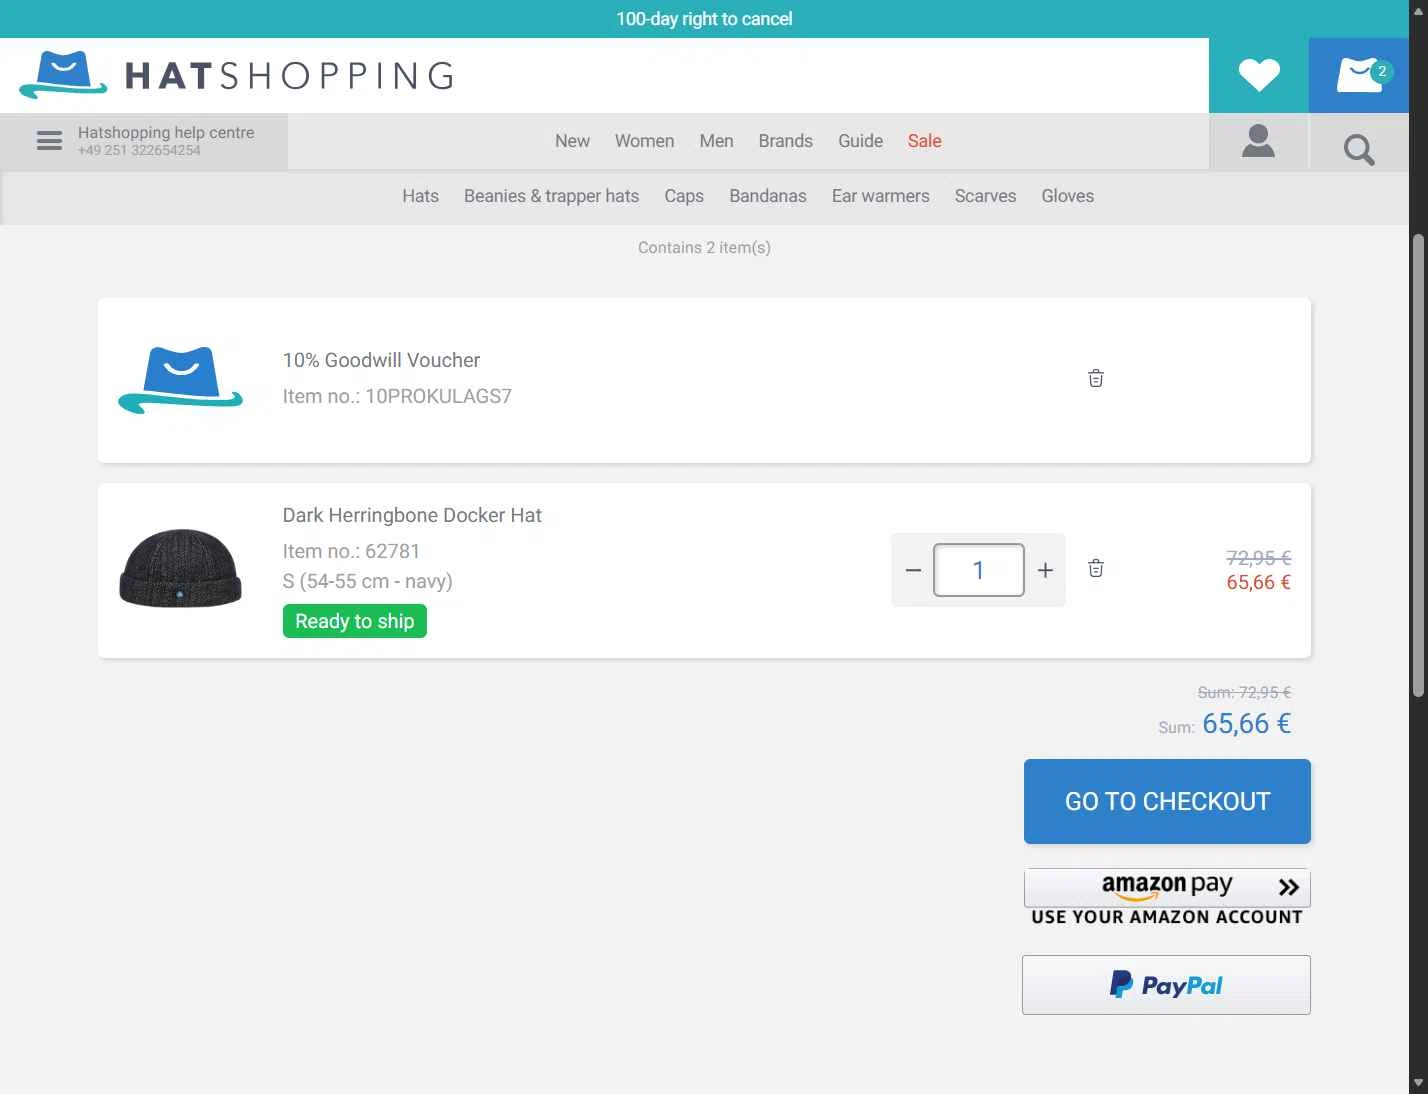This screenshot has width=1428, height=1094.
Task: Click the Docker Hat quantity input field
Action: pyautogui.click(x=979, y=570)
